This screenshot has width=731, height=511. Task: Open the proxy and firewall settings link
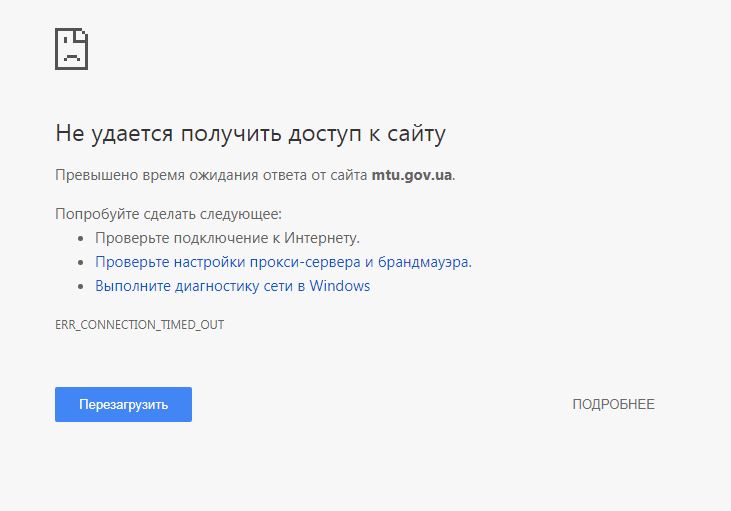[283, 262]
